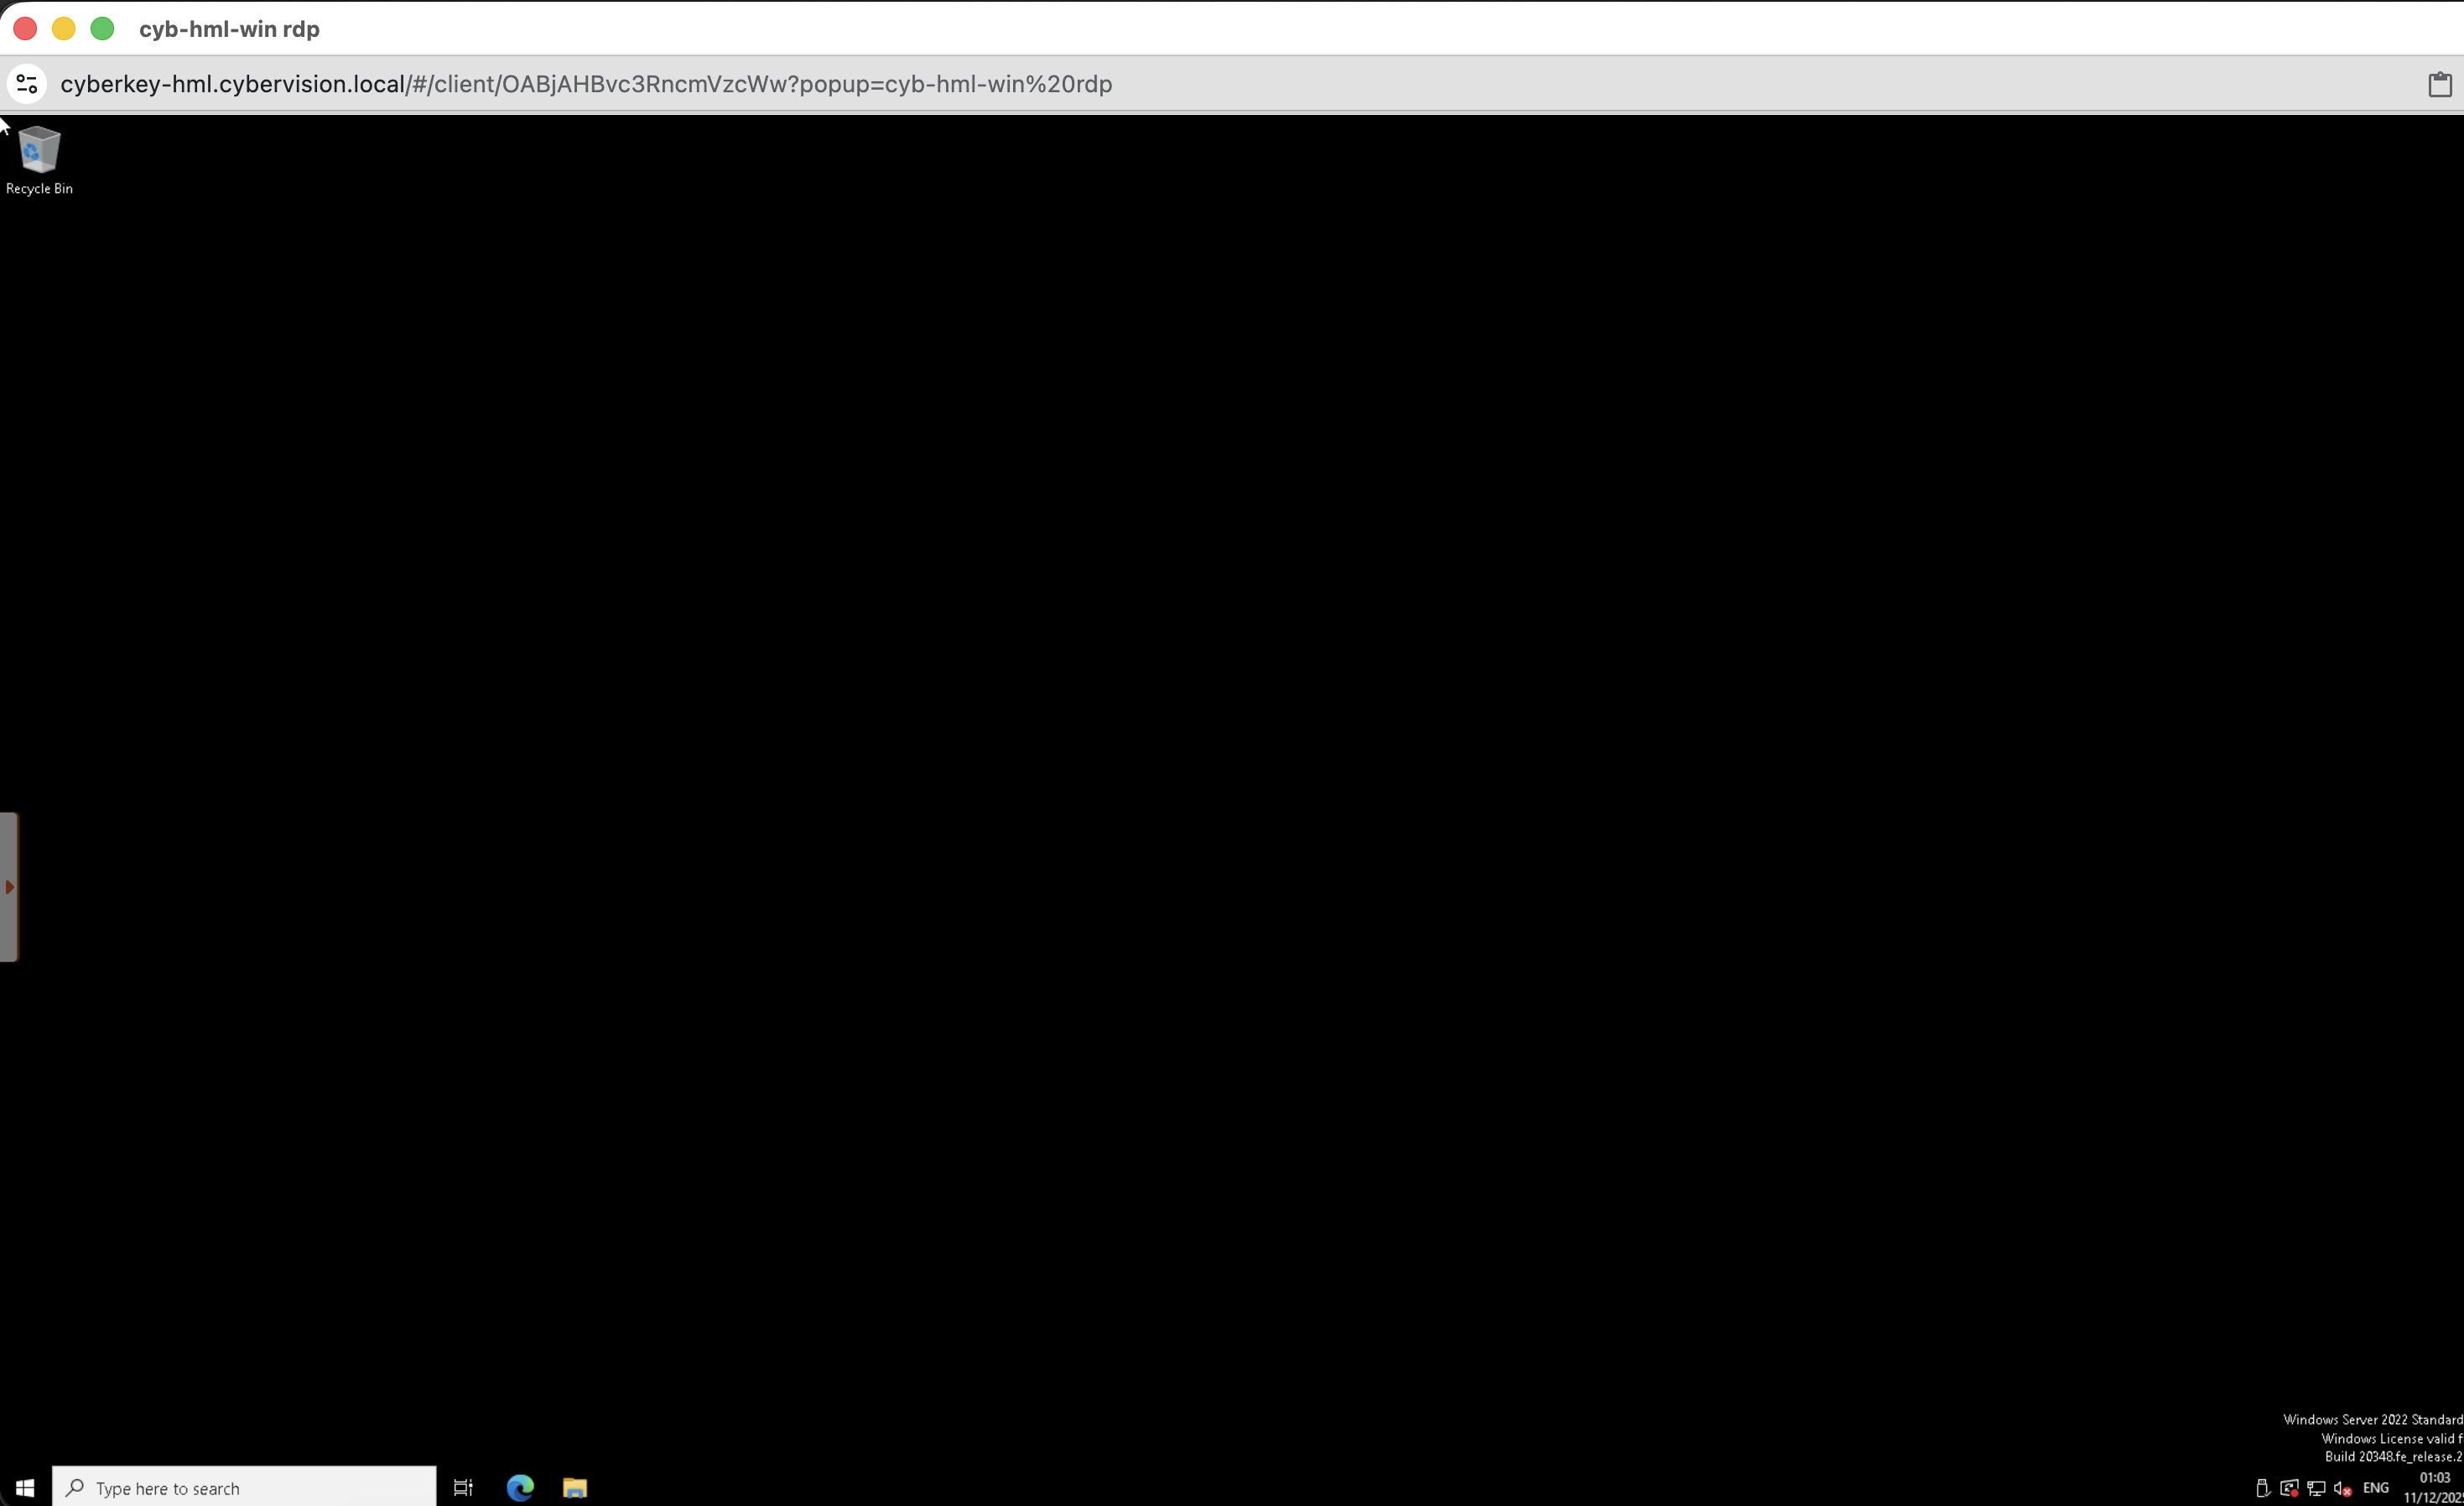Click the cyberkey-hml.cybervision.local address bar
This screenshot has width=2464, height=1506.
click(x=586, y=84)
